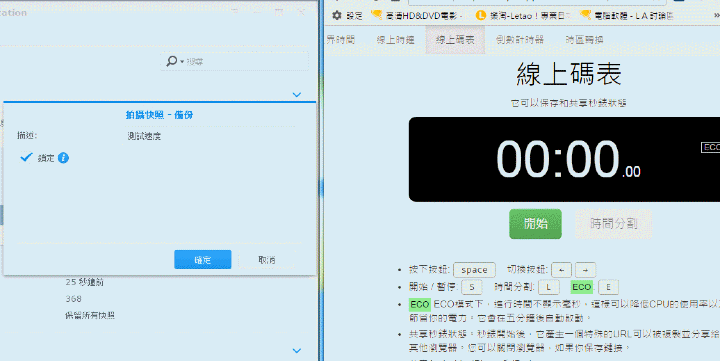Confirm the dialog with 確定 button
Image resolution: width=720 pixels, height=361 pixels.
click(202, 259)
